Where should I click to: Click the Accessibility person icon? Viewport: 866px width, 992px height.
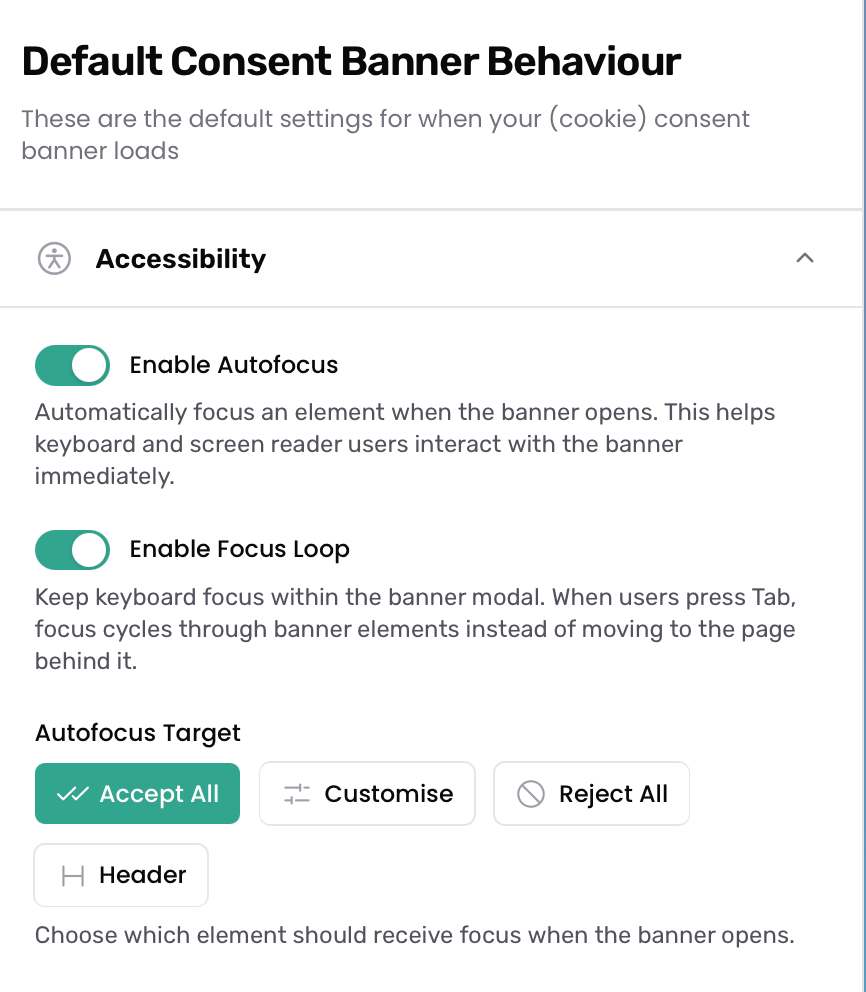54,259
